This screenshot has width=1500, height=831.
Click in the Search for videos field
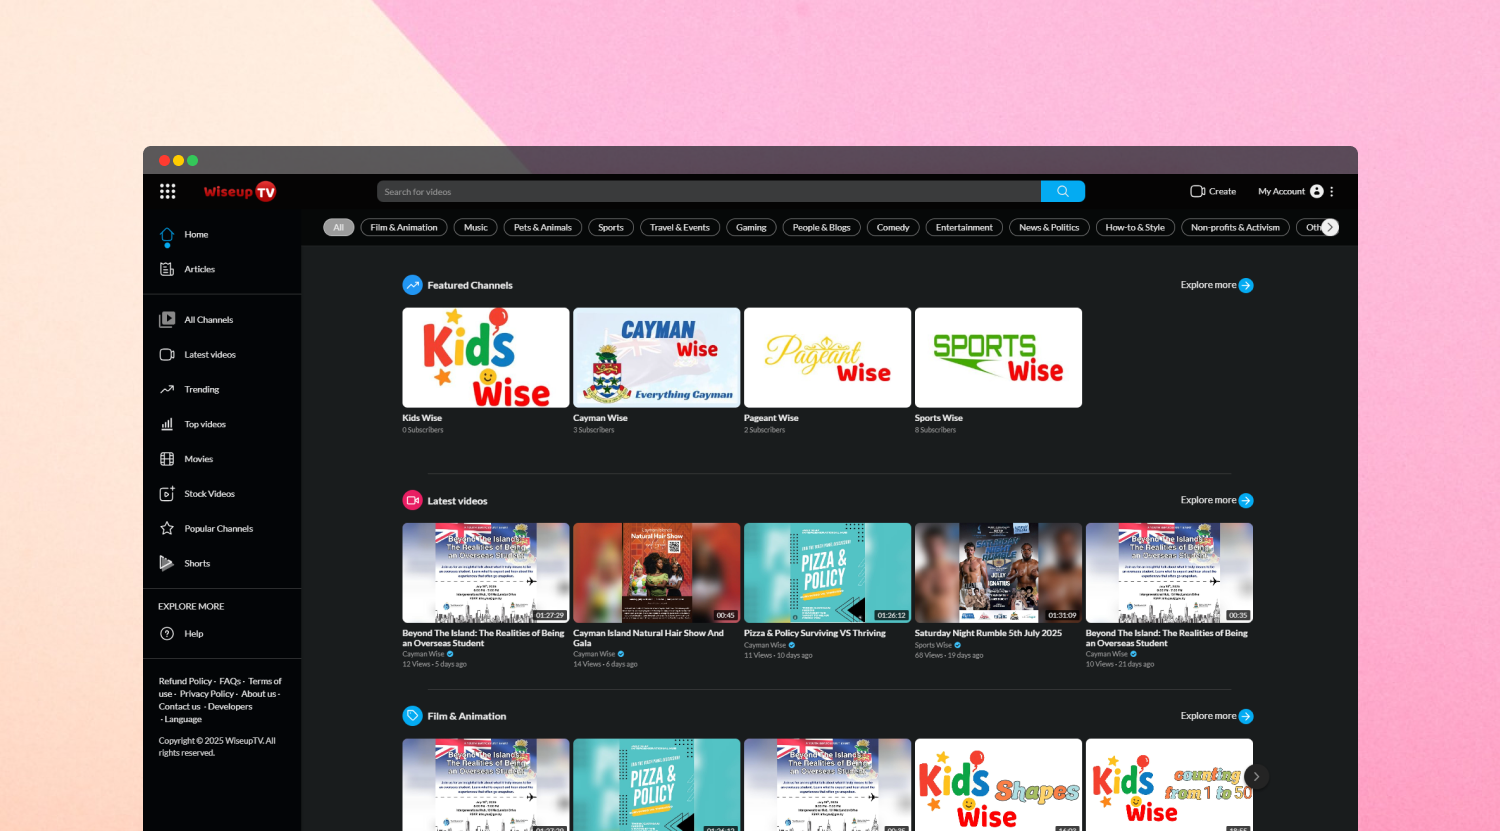click(x=709, y=192)
